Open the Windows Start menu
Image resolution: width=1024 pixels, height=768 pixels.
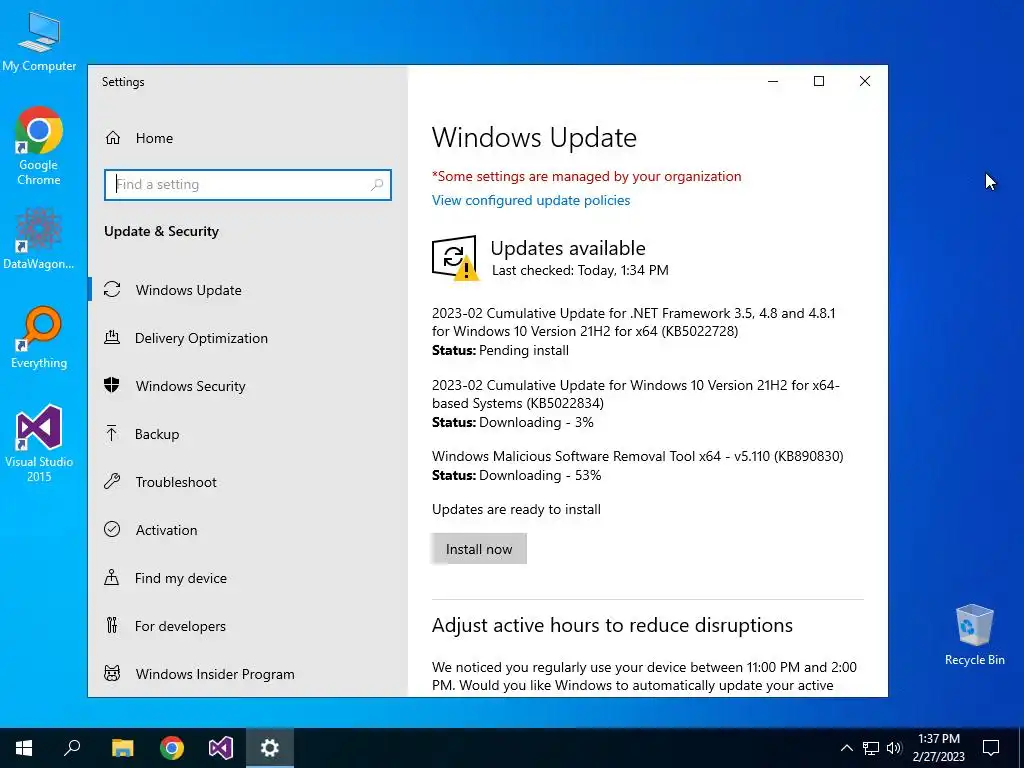point(24,748)
